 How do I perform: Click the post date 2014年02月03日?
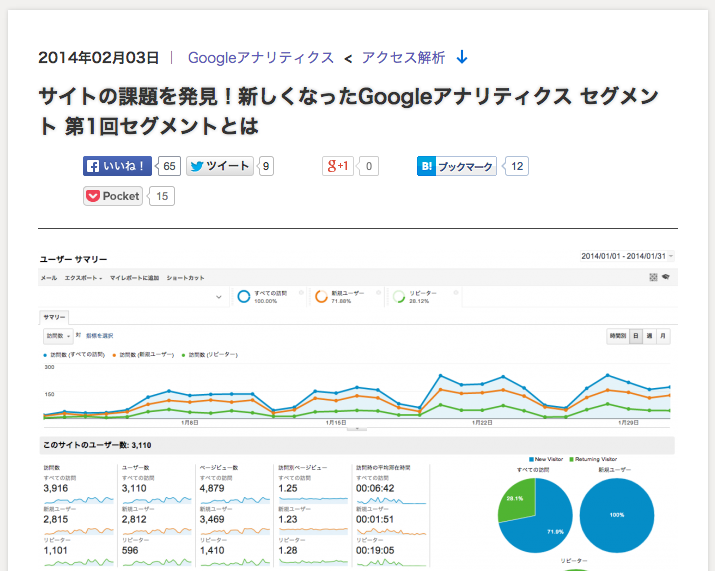(98, 58)
